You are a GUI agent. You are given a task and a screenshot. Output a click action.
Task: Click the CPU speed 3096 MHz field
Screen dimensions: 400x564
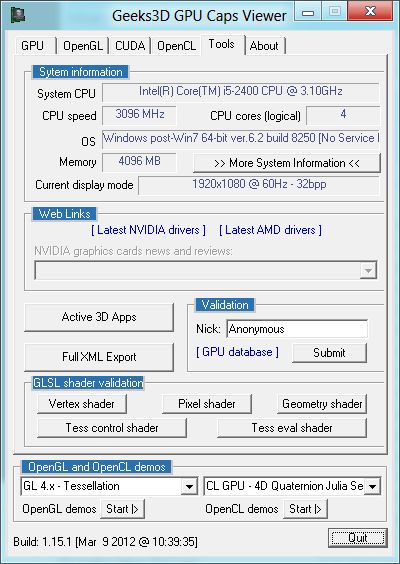pyautogui.click(x=140, y=115)
